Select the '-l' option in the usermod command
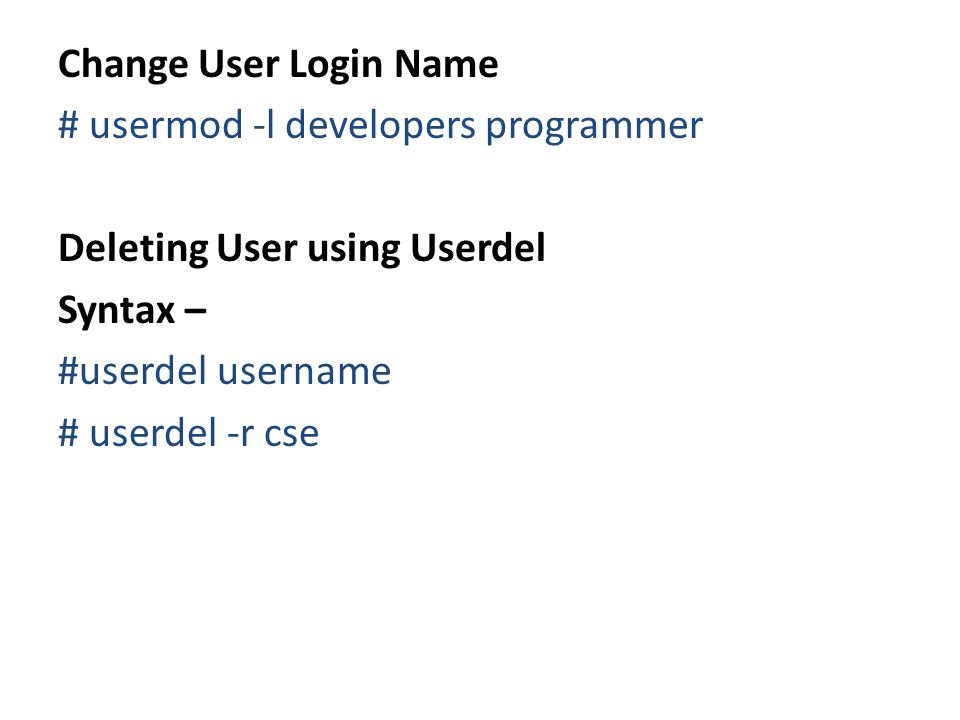The height and width of the screenshot is (720, 960). pos(264,125)
